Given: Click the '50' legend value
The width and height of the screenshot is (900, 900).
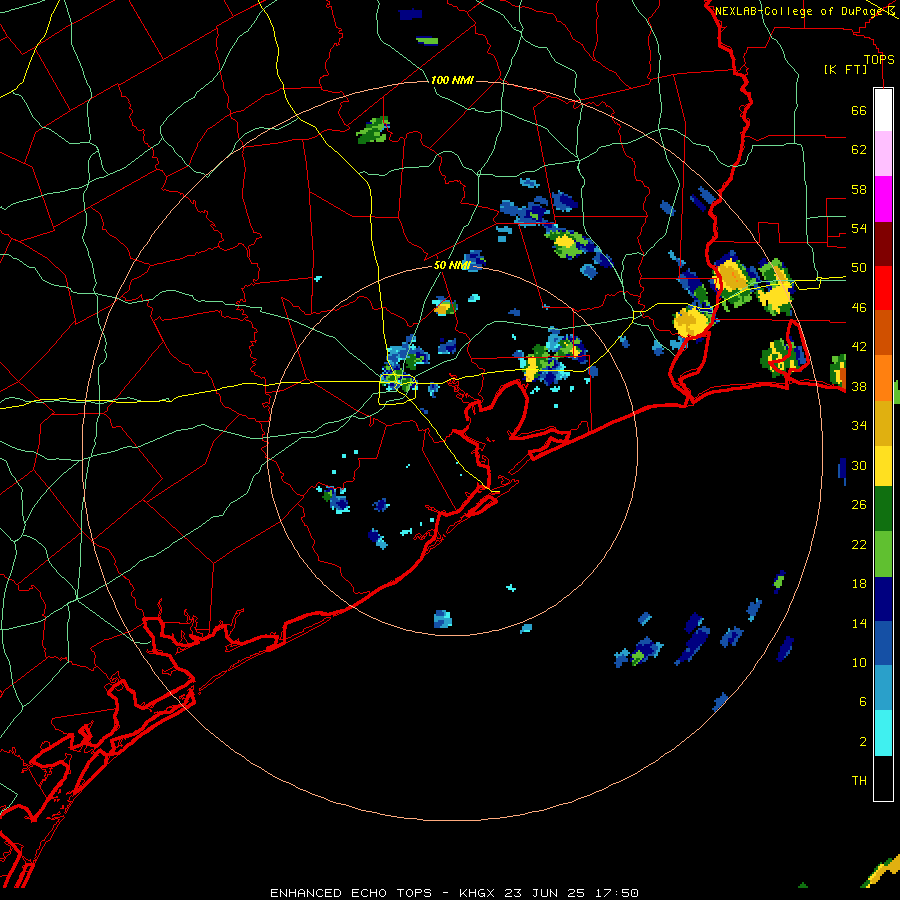Looking at the screenshot, I should pyautogui.click(x=859, y=268).
